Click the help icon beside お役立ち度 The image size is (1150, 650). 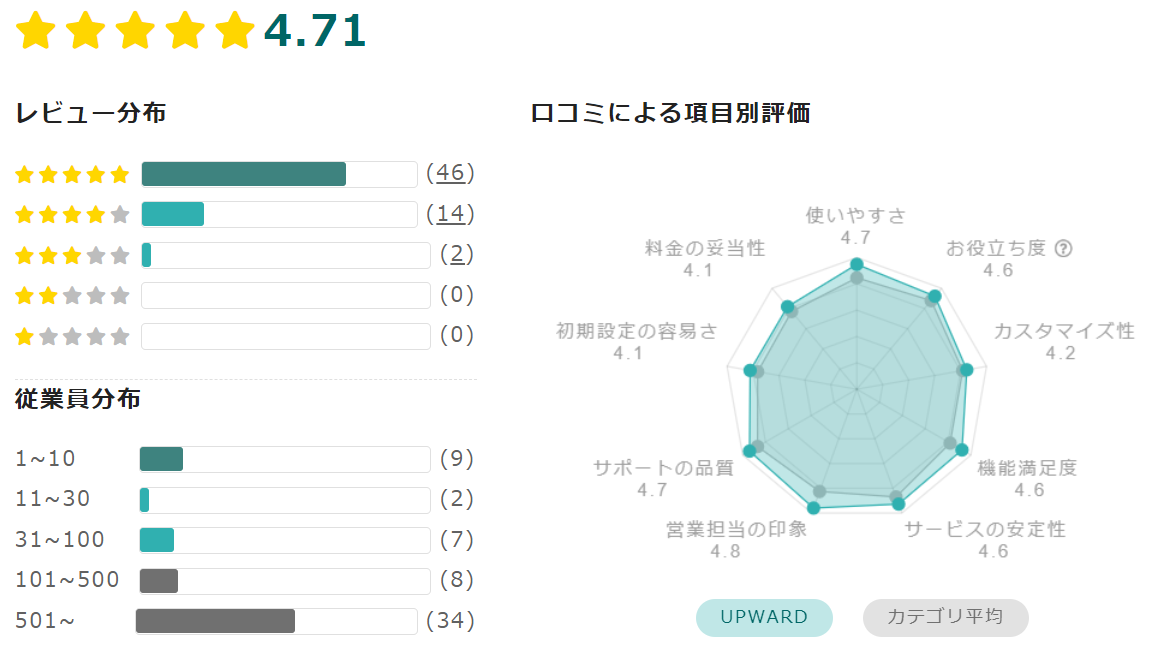[x=1063, y=249]
